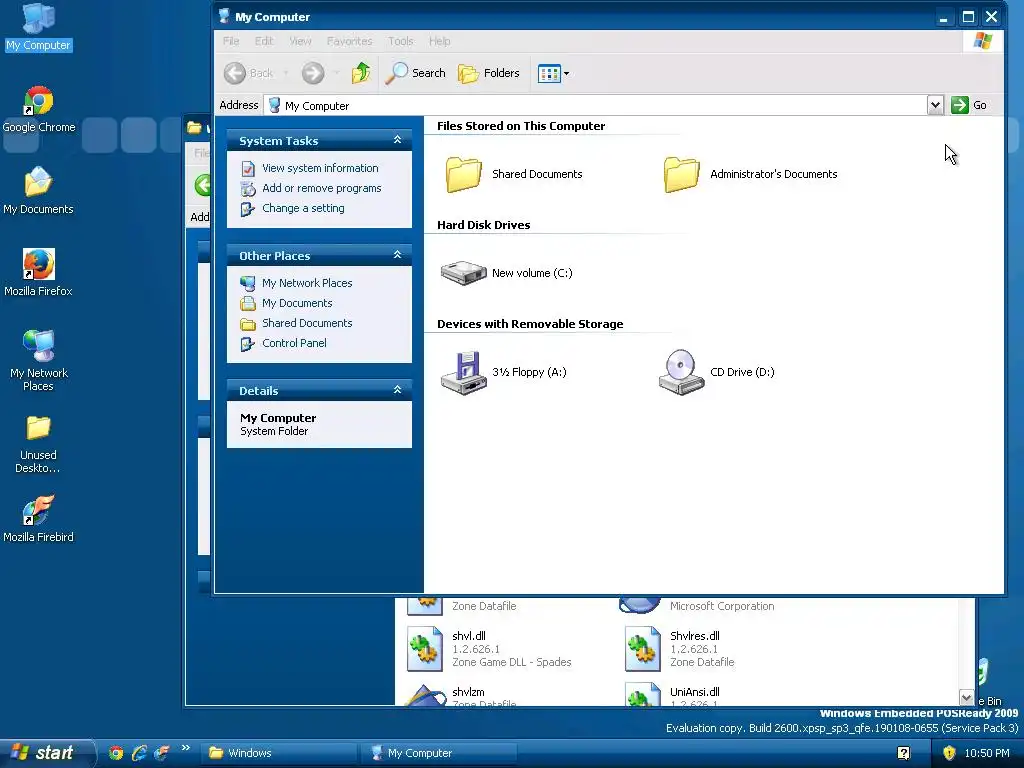
Task: Open My Documents link in Other Places
Action: tap(297, 303)
